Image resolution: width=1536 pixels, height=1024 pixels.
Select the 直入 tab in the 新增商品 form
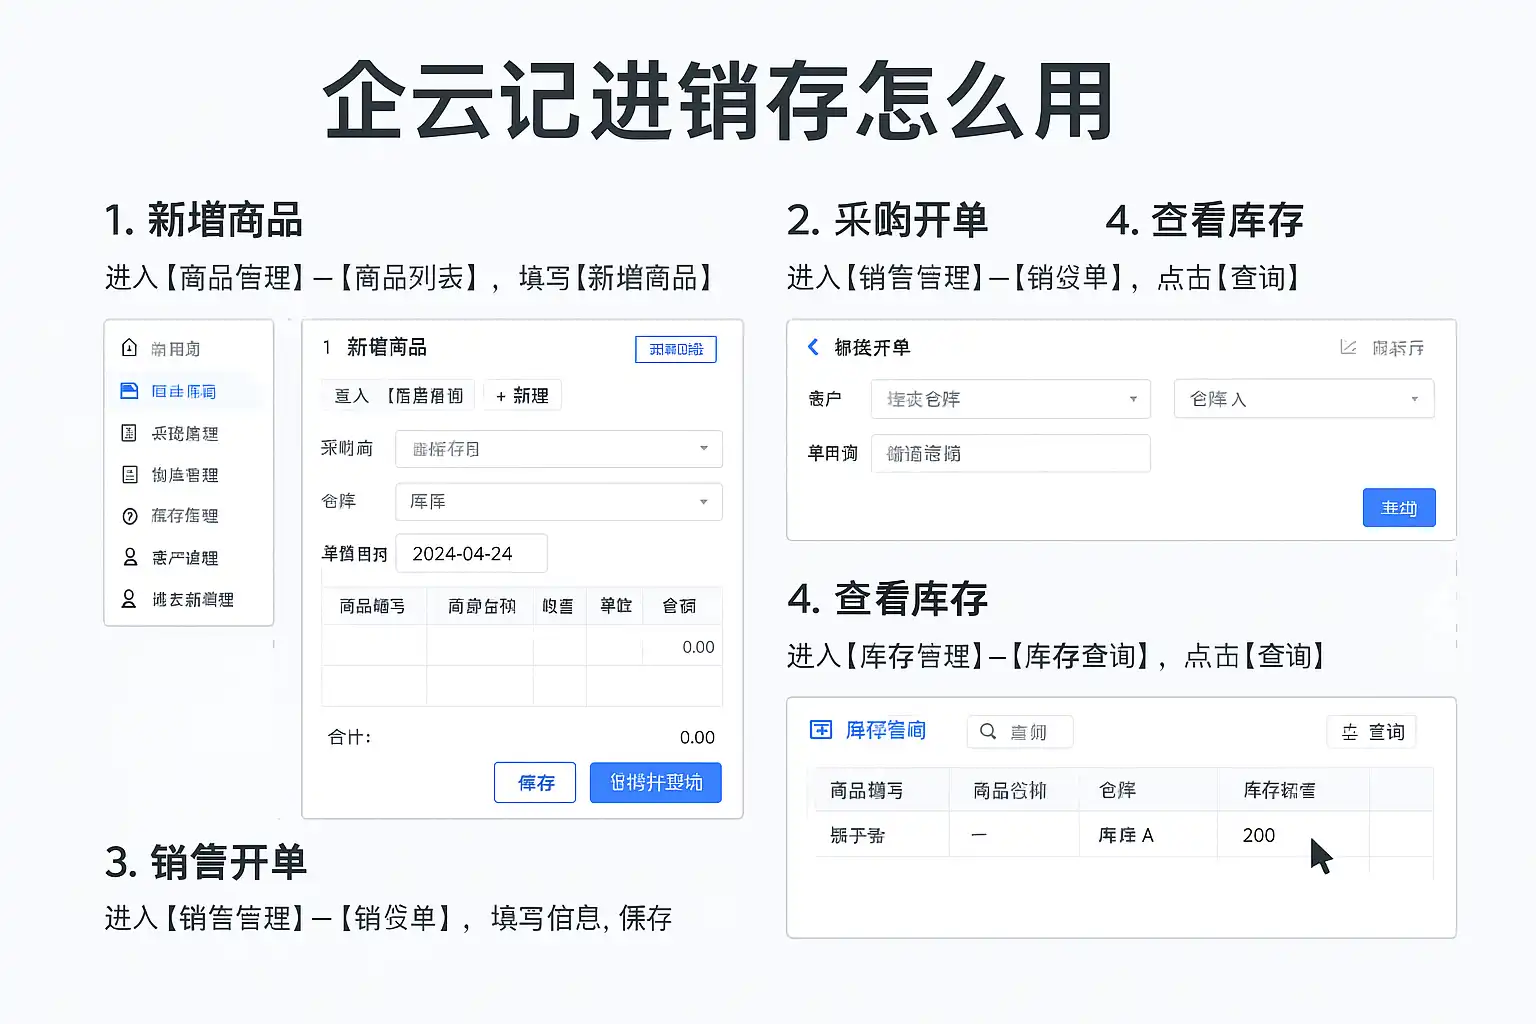pyautogui.click(x=351, y=396)
